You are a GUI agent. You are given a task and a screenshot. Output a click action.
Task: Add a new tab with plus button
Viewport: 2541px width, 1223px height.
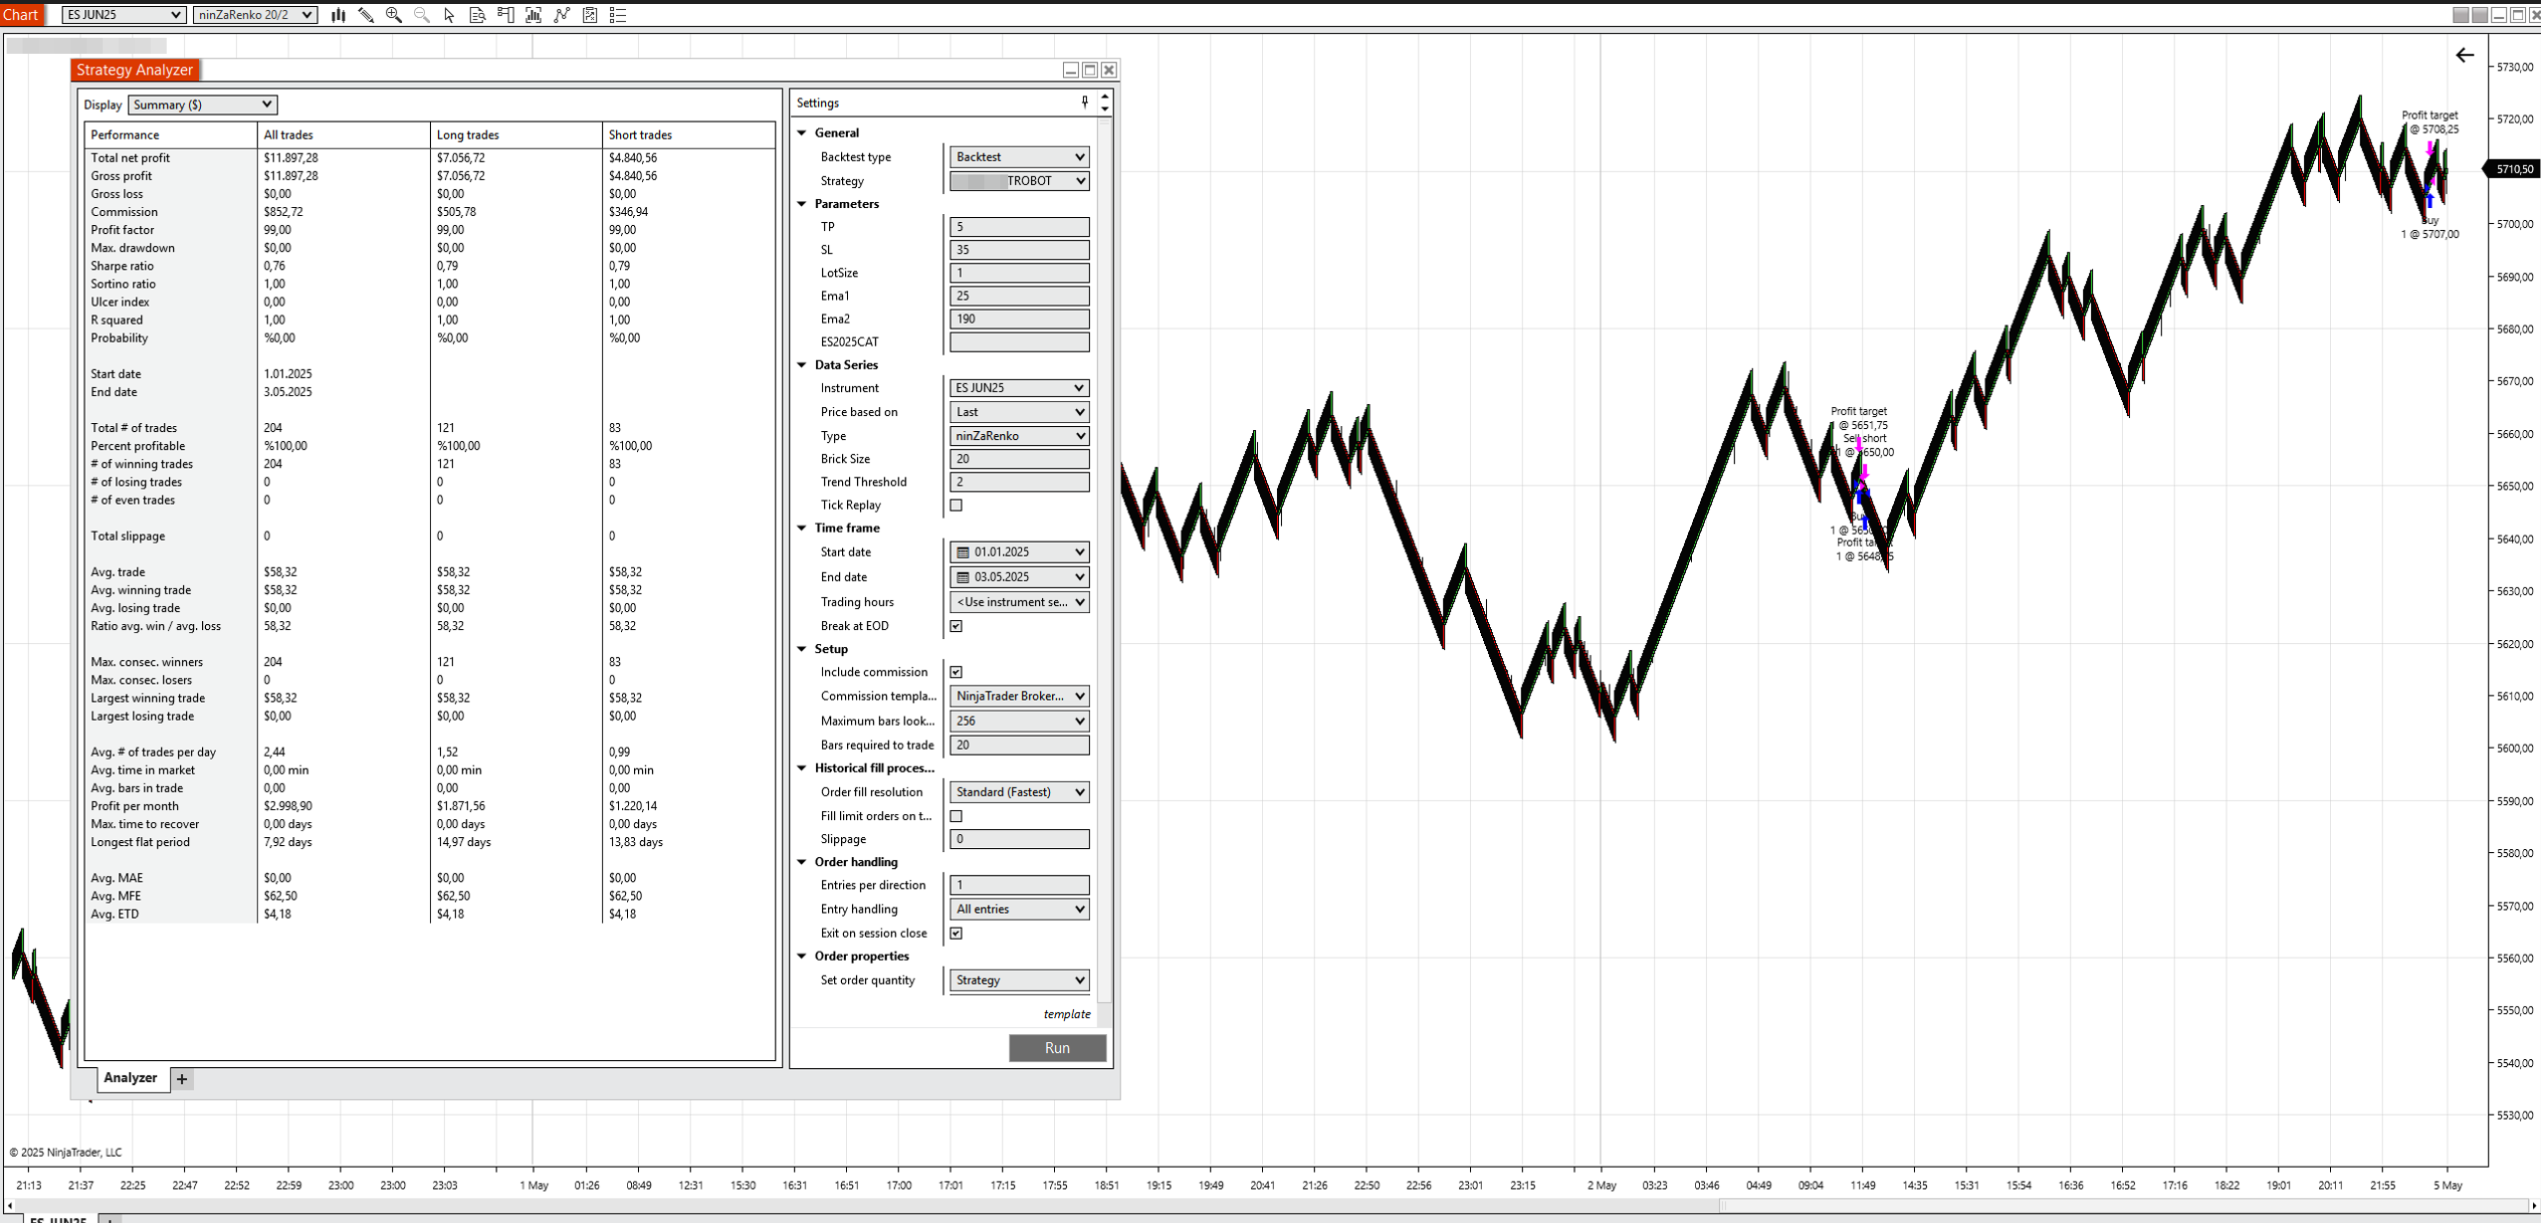(182, 1079)
